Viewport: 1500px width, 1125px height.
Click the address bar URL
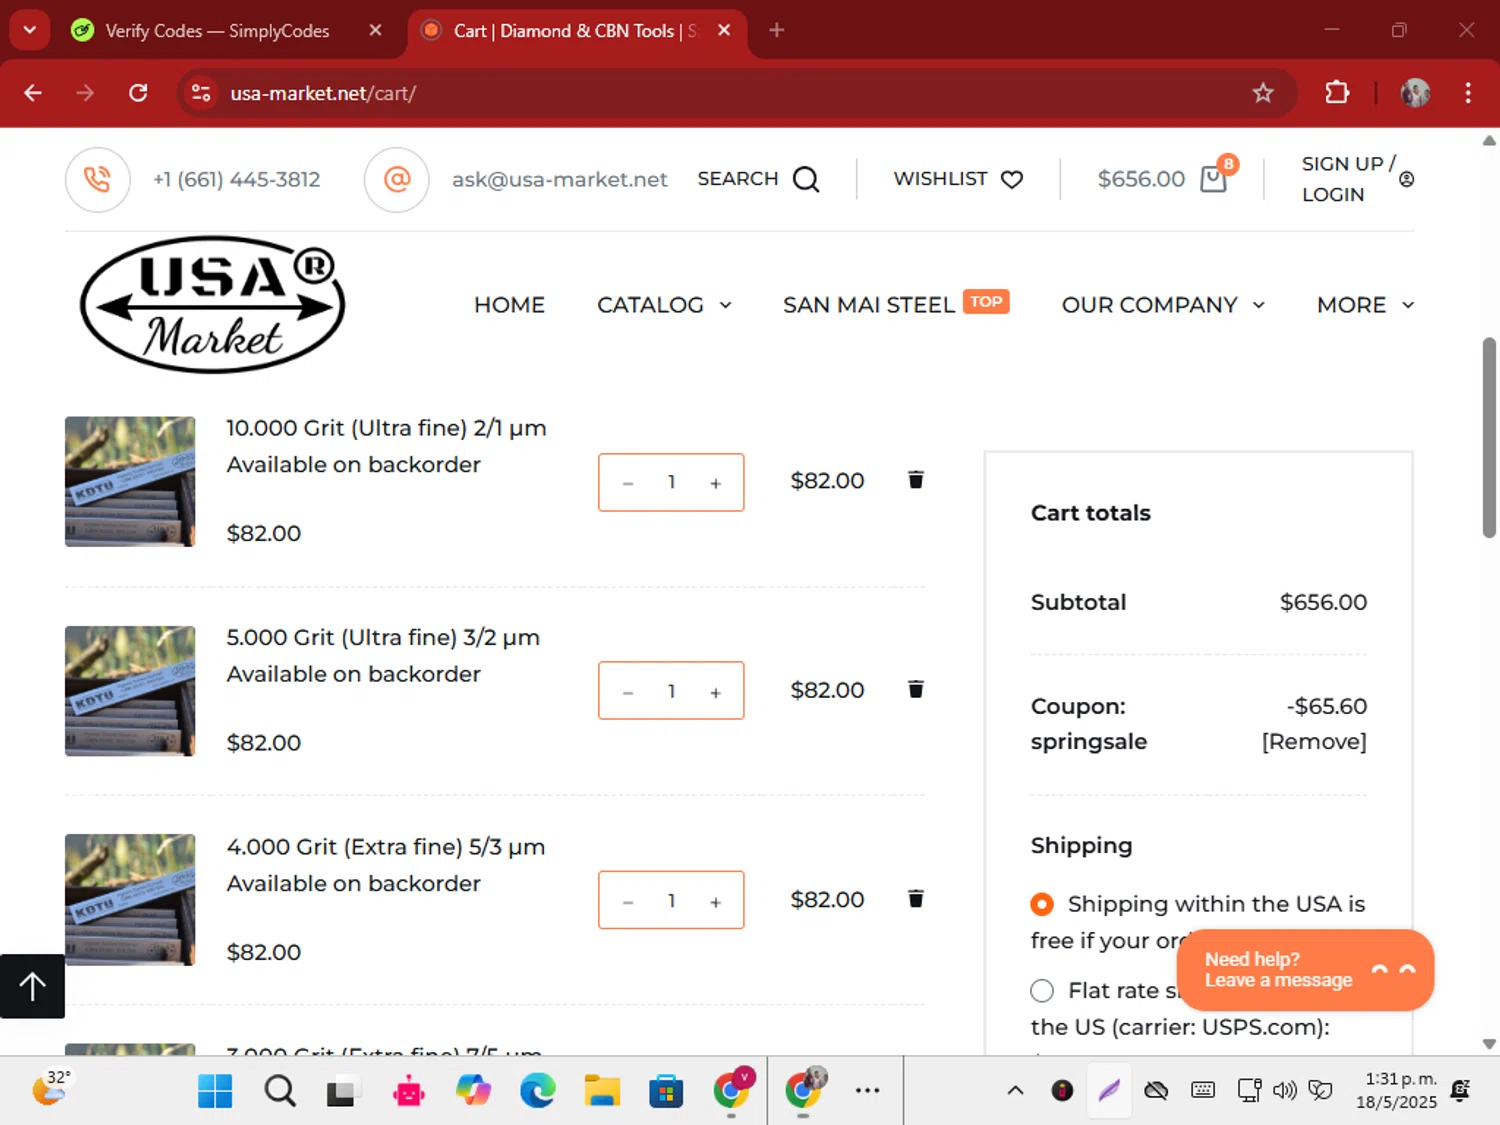(x=323, y=93)
